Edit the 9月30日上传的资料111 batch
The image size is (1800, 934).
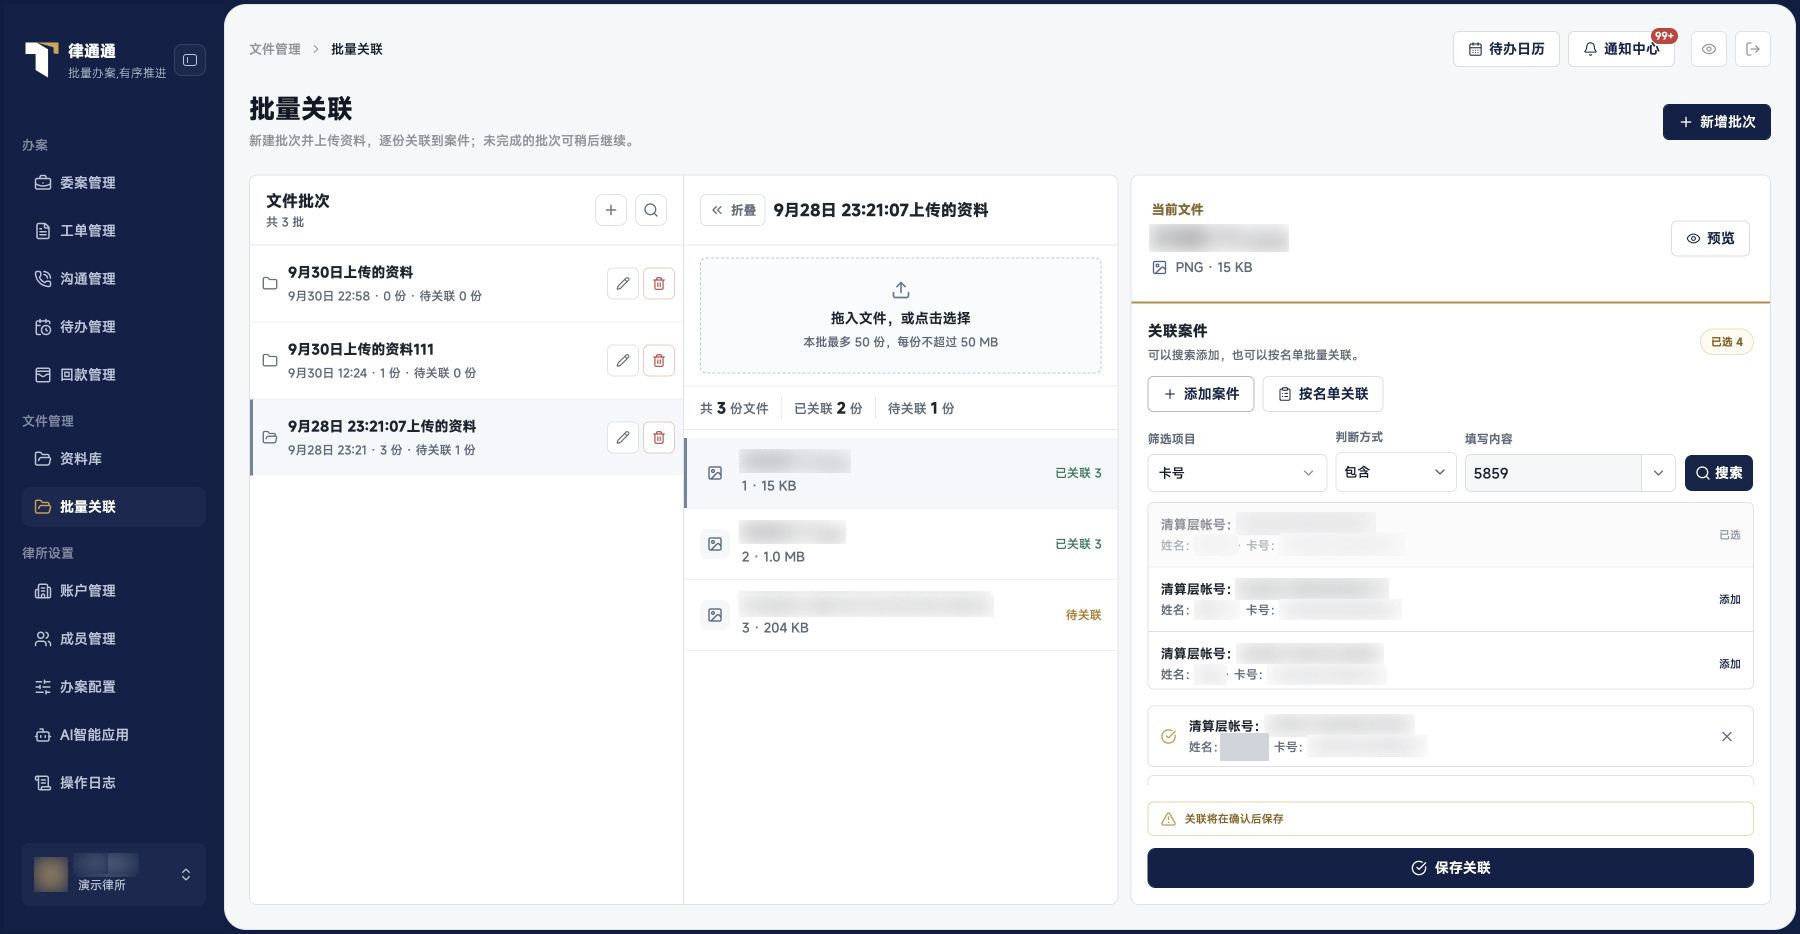623,360
